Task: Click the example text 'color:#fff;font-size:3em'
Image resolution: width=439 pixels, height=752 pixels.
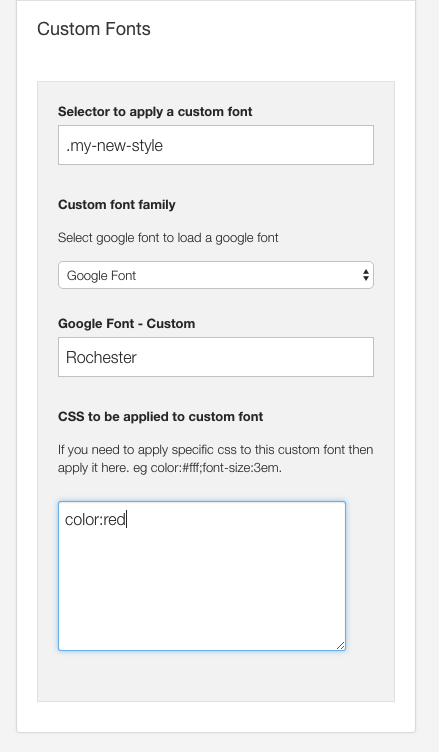Action: click(x=215, y=468)
